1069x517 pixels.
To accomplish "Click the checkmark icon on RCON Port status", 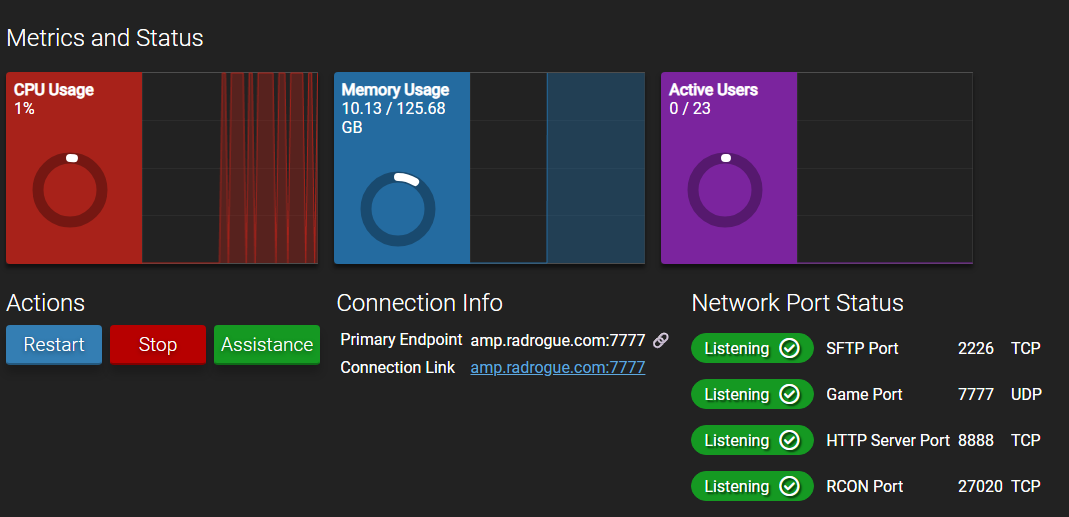I will click(789, 486).
